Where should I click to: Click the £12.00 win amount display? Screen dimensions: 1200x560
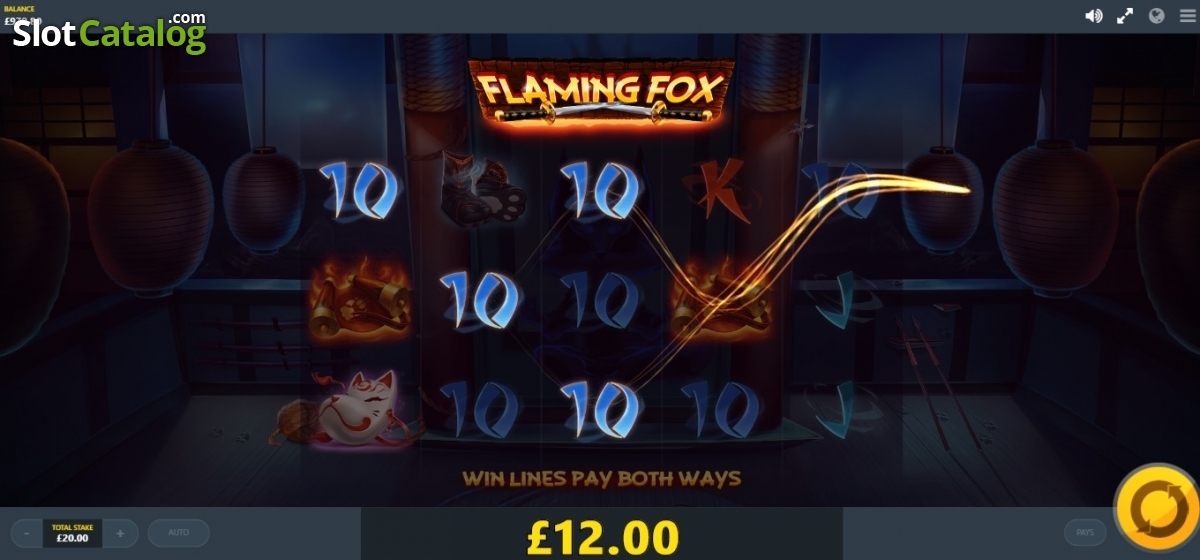click(x=602, y=536)
